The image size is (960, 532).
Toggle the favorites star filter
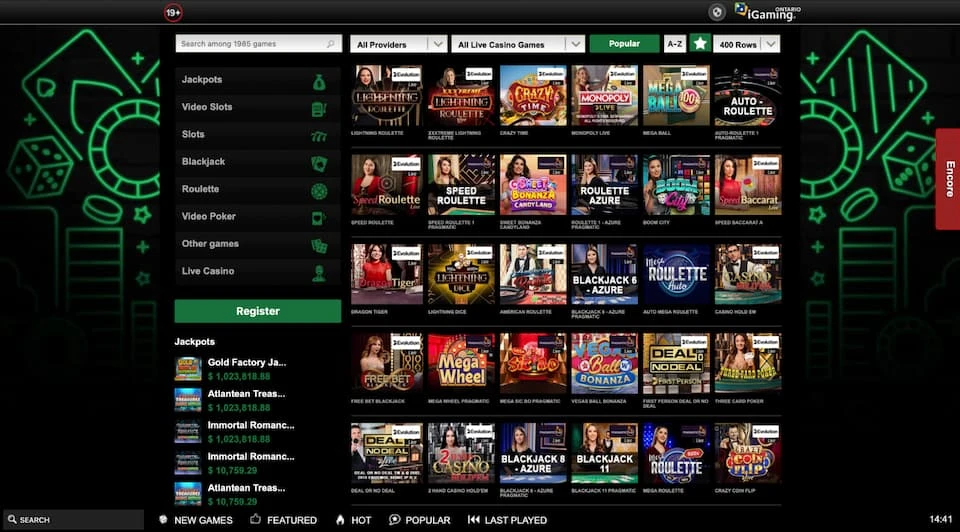pyautogui.click(x=700, y=43)
